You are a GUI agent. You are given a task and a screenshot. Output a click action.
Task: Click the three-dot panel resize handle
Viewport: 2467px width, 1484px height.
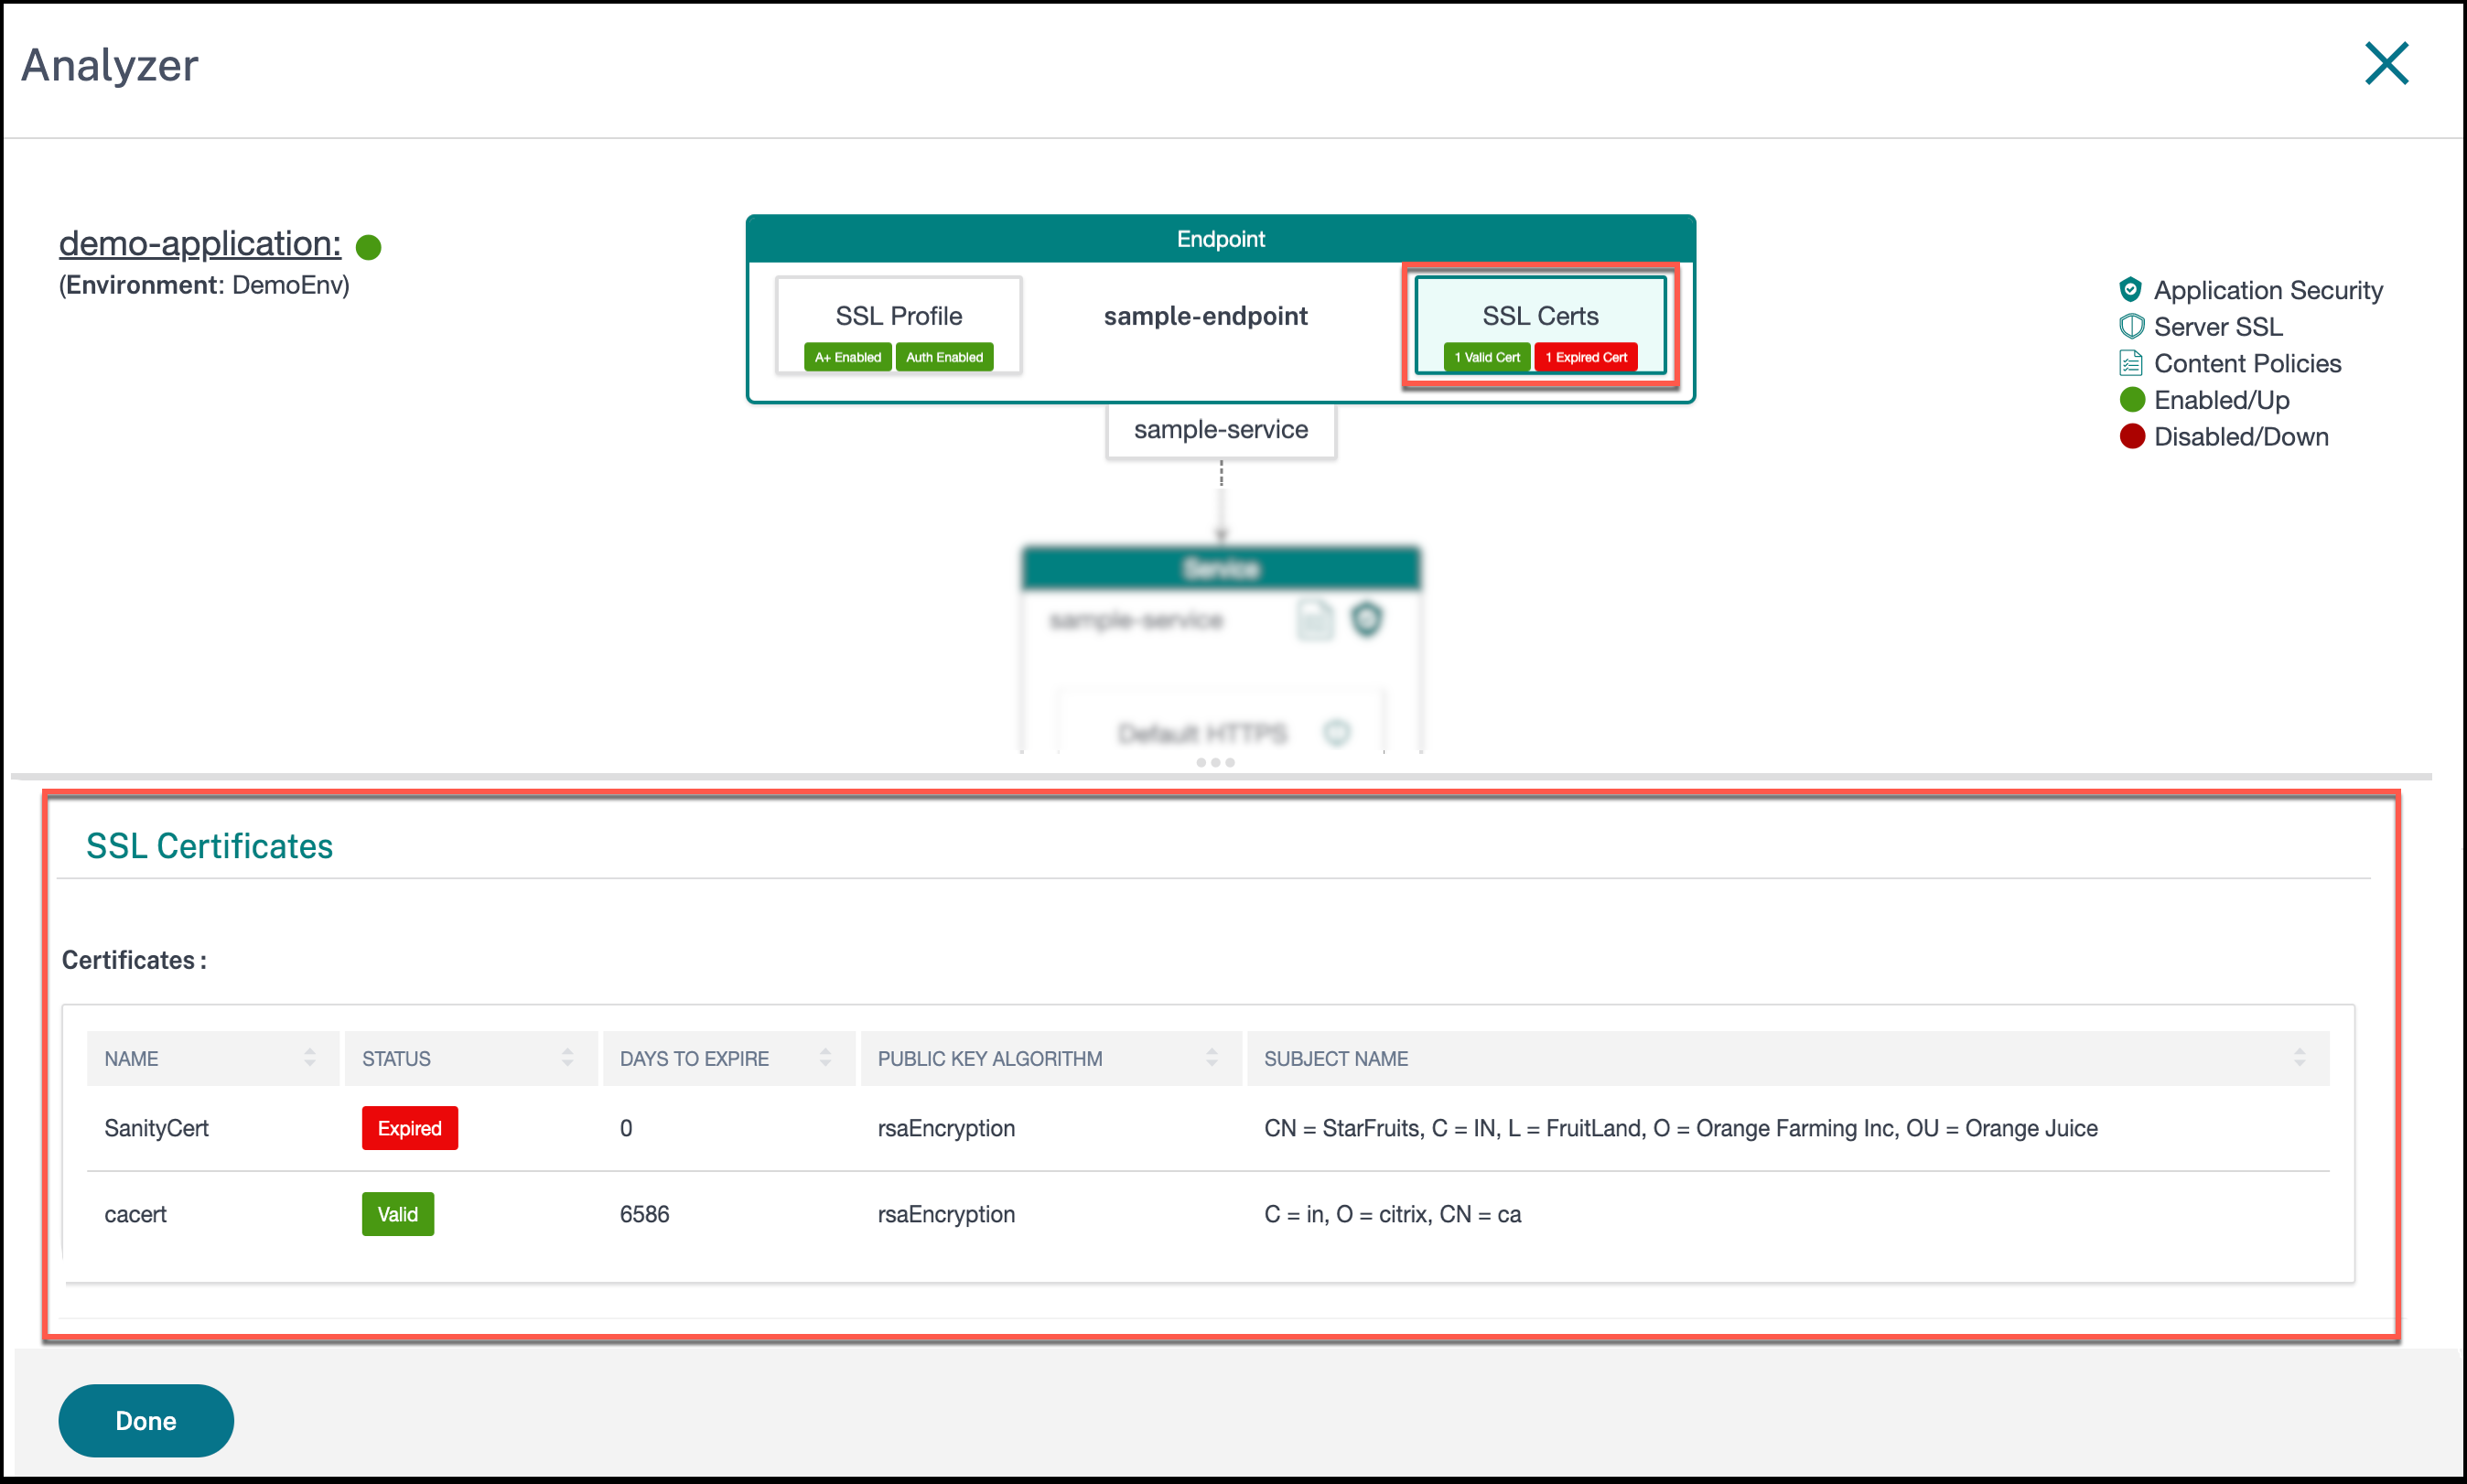(x=1215, y=763)
